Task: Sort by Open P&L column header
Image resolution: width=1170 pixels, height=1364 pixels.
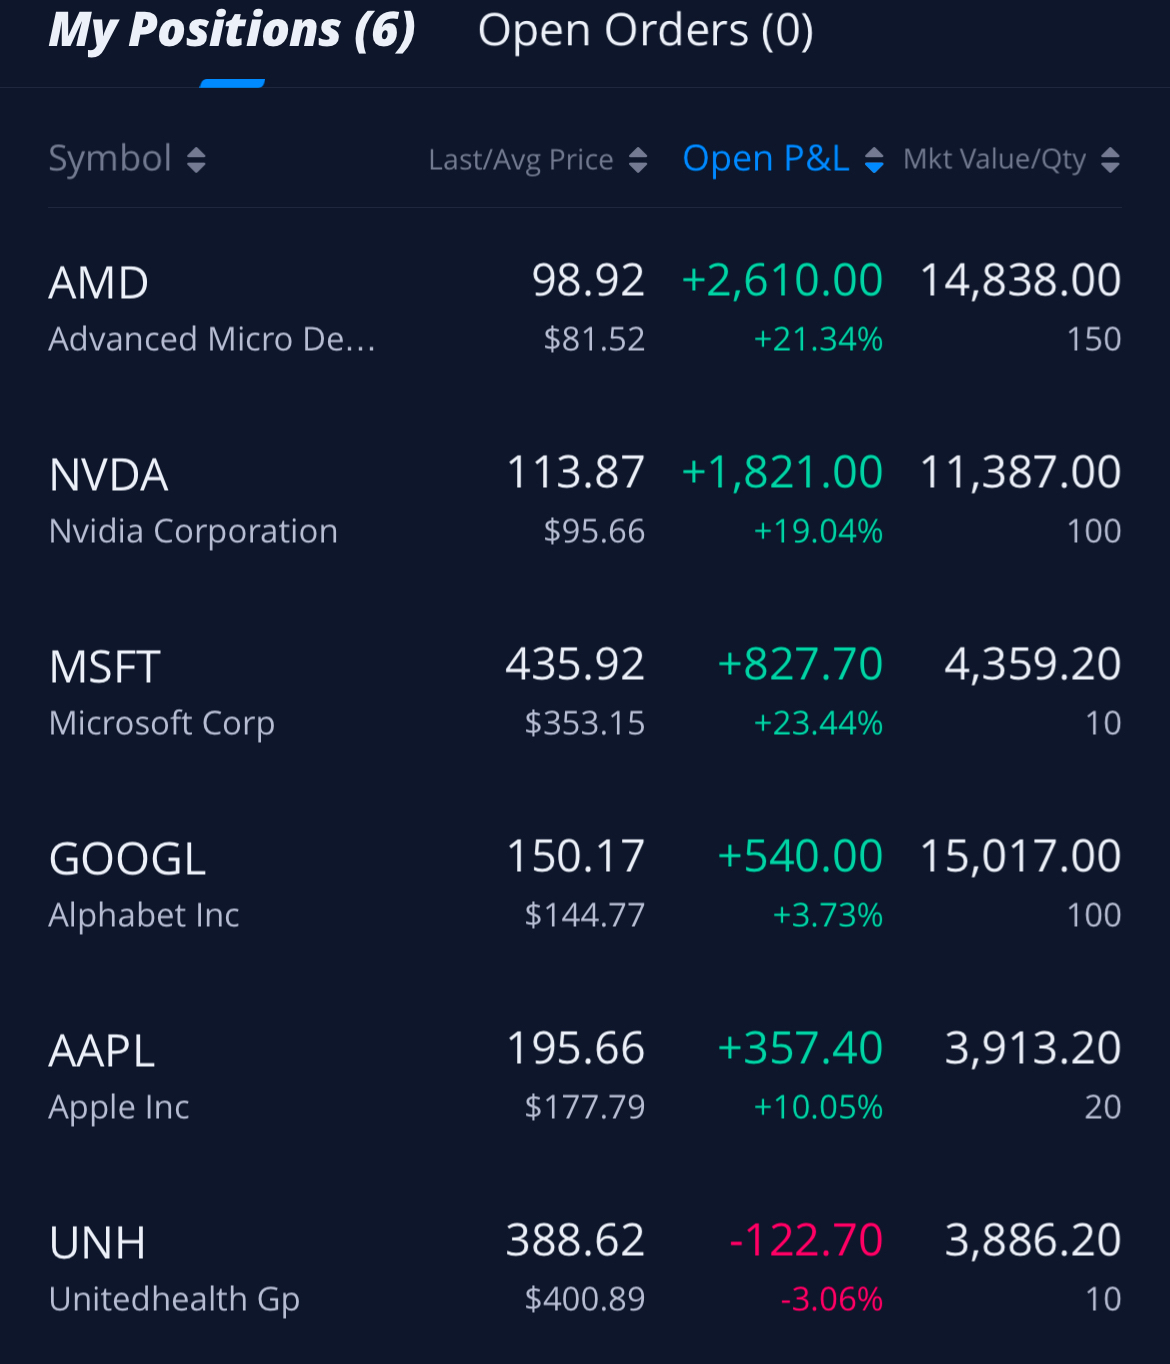Action: (x=766, y=159)
